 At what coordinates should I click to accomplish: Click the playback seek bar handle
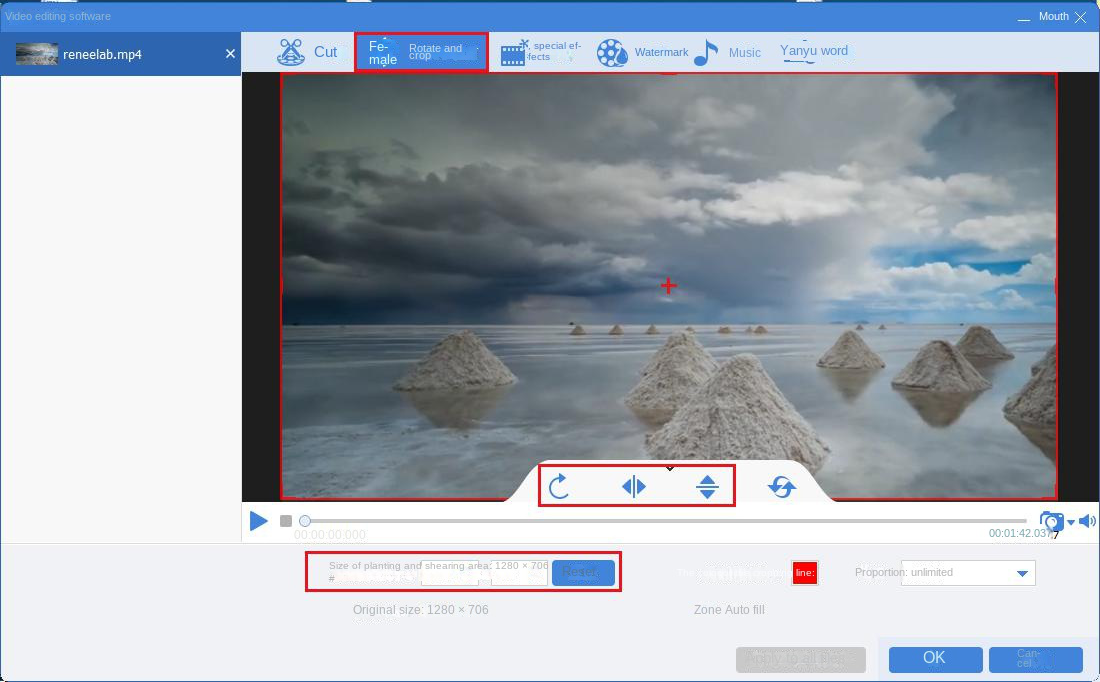305,521
